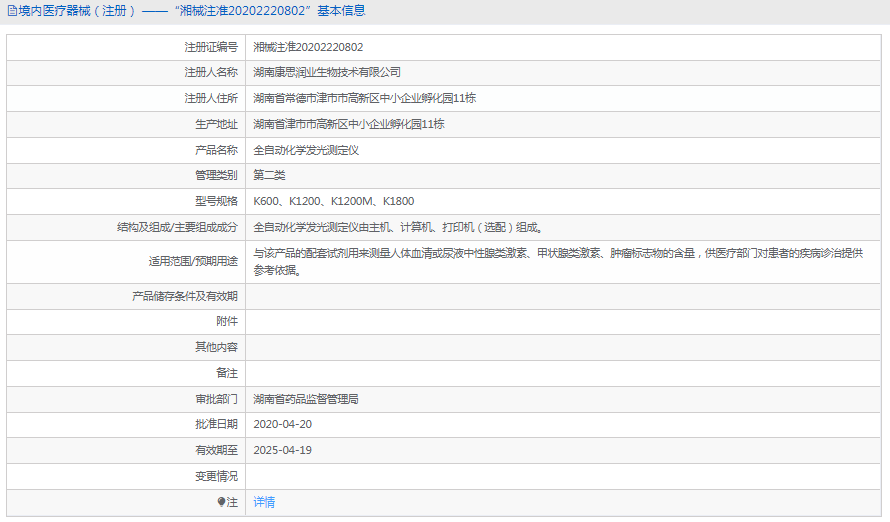The height and width of the screenshot is (522, 890).
Task: Select registration number 湘械注准20202220802 in the table
Action: click(x=308, y=47)
